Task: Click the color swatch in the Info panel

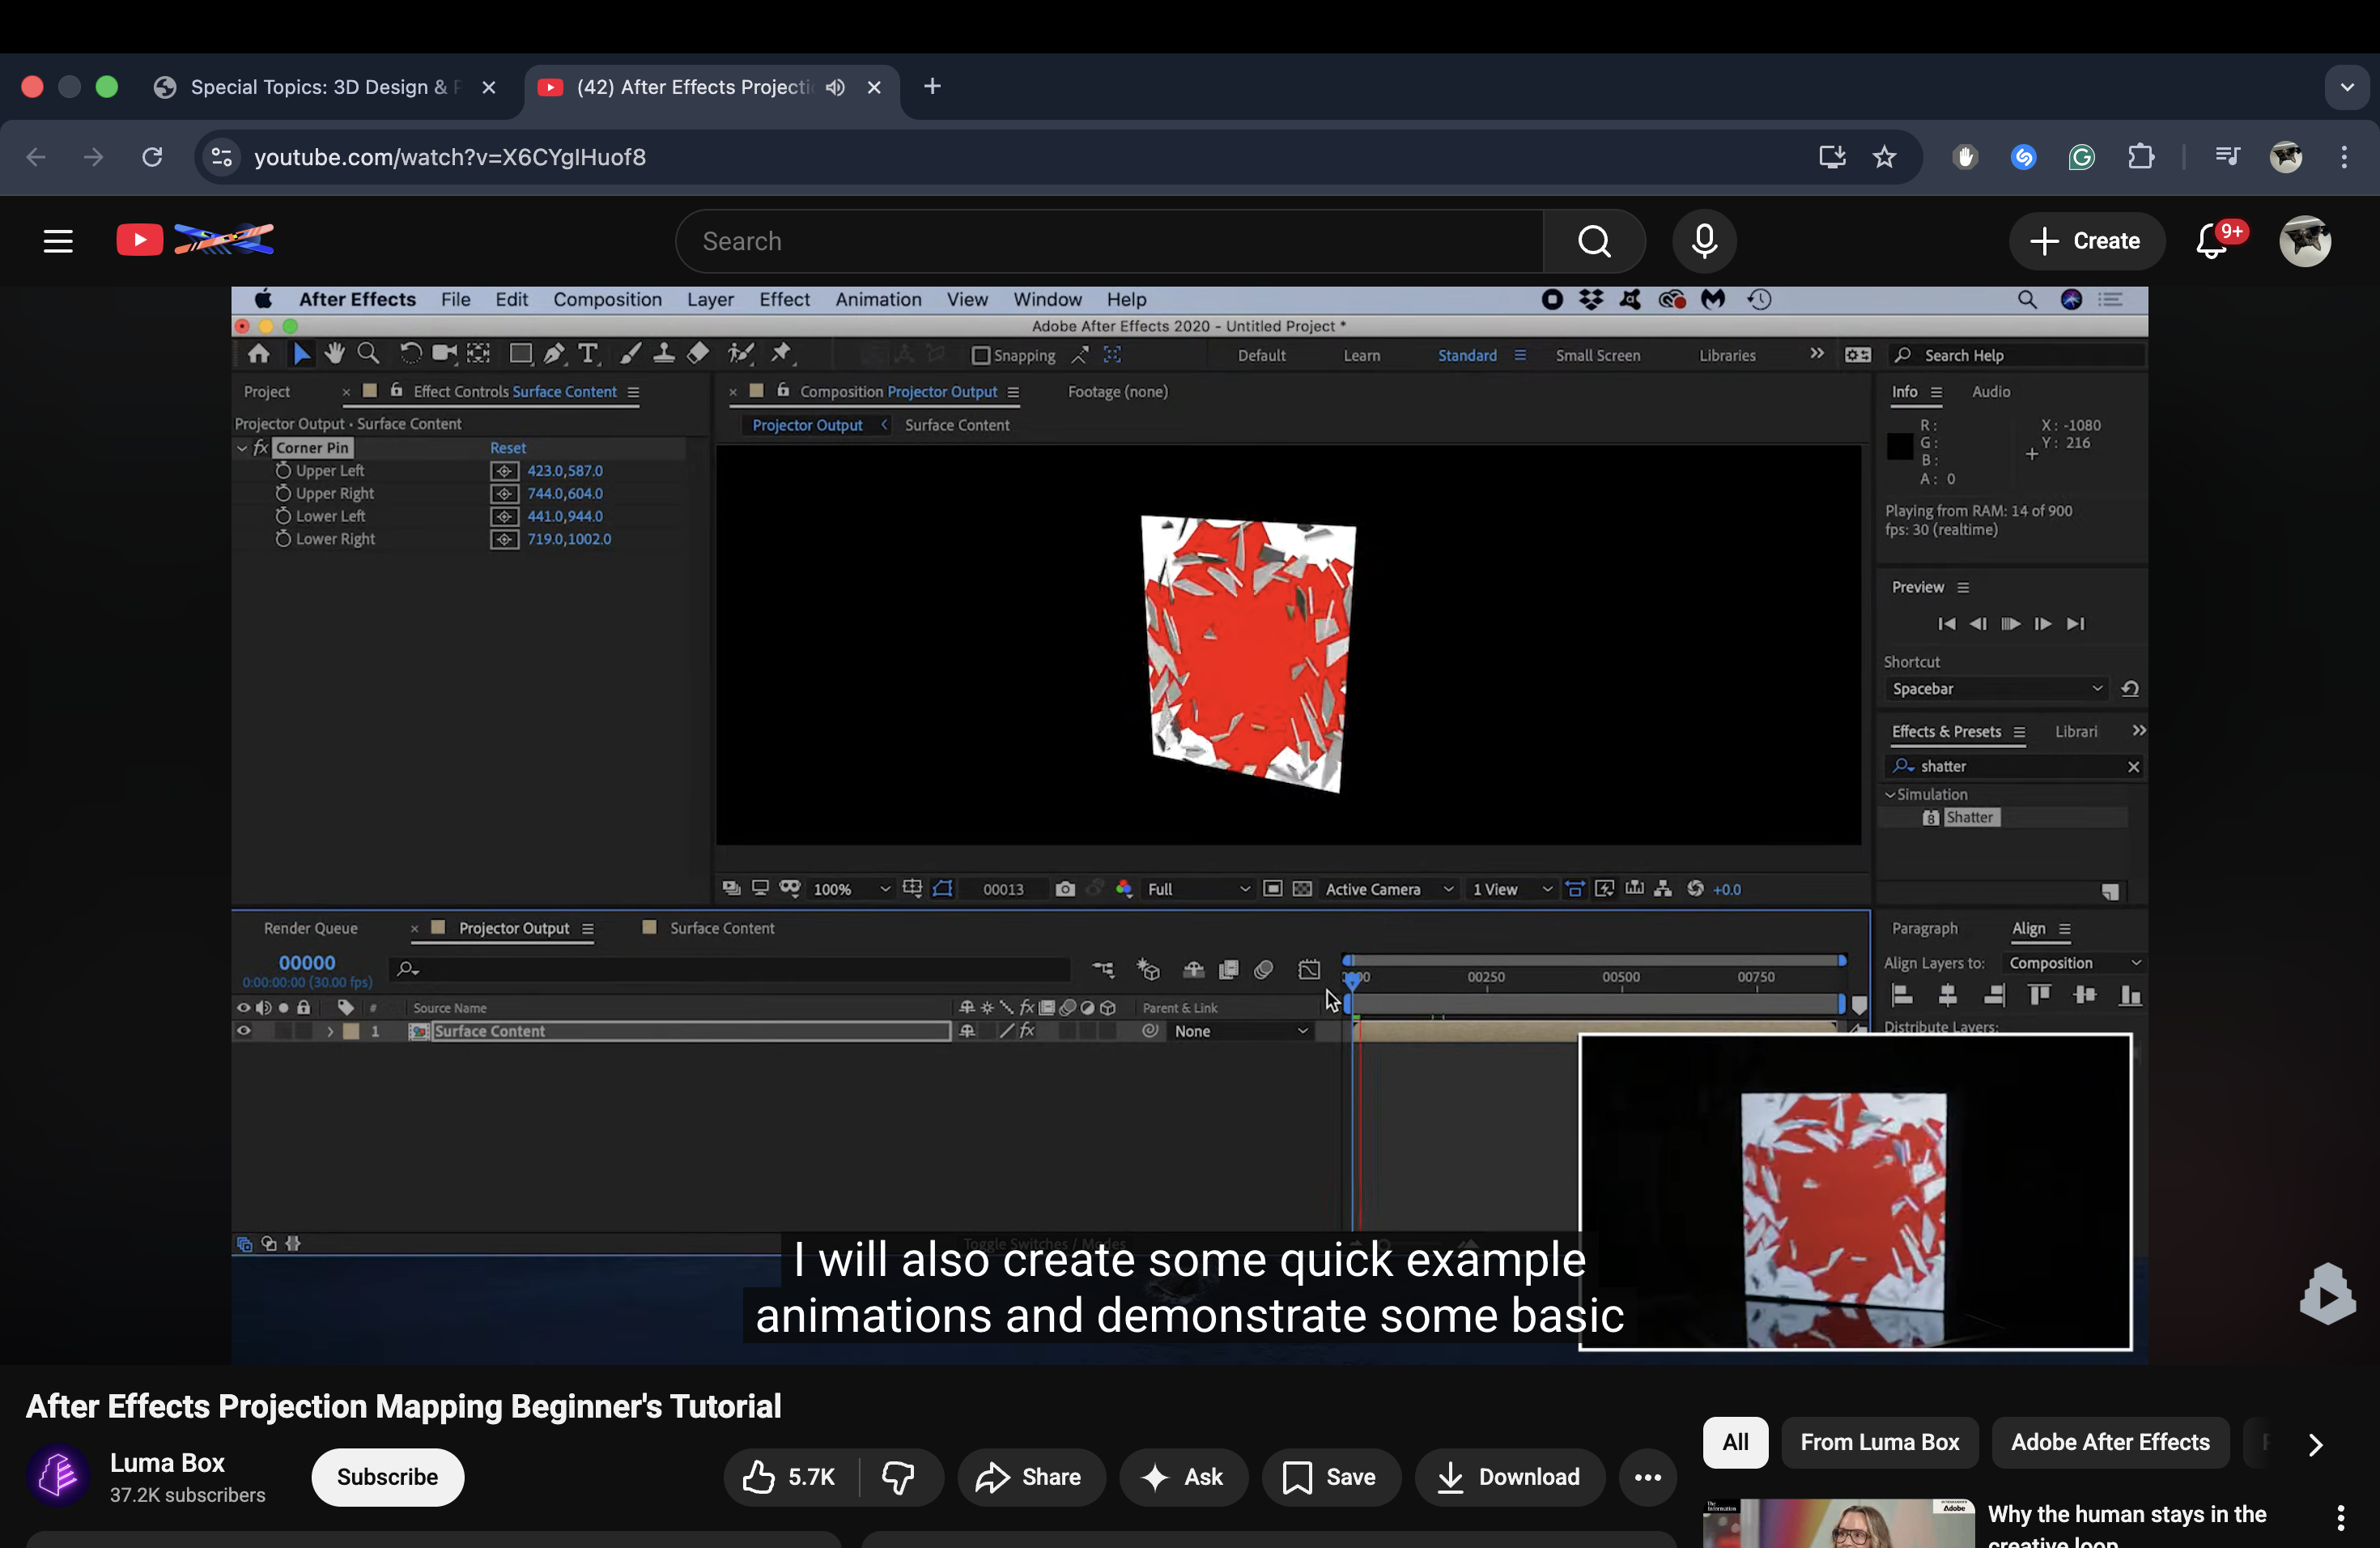Action: (1899, 446)
